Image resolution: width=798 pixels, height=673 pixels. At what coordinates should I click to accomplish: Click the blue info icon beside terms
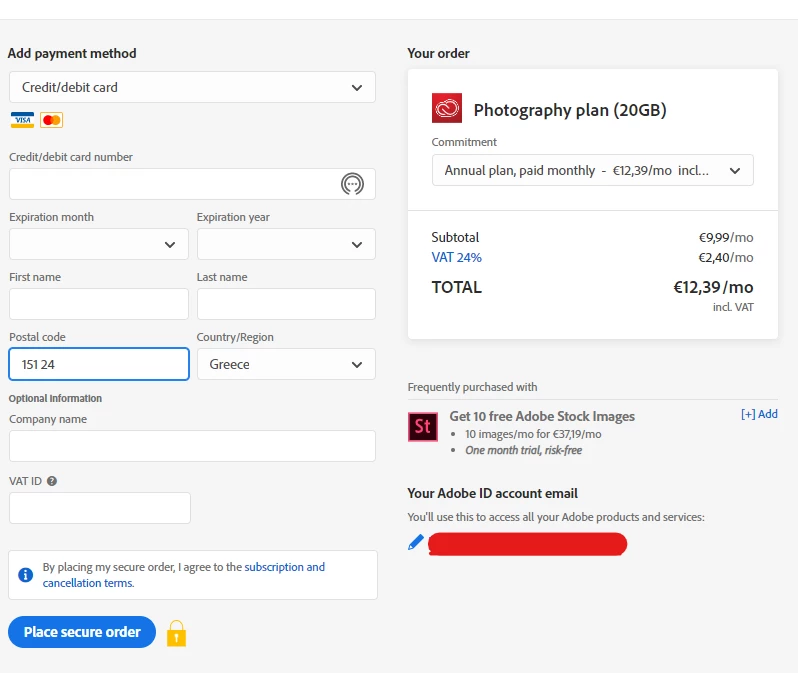[25, 575]
